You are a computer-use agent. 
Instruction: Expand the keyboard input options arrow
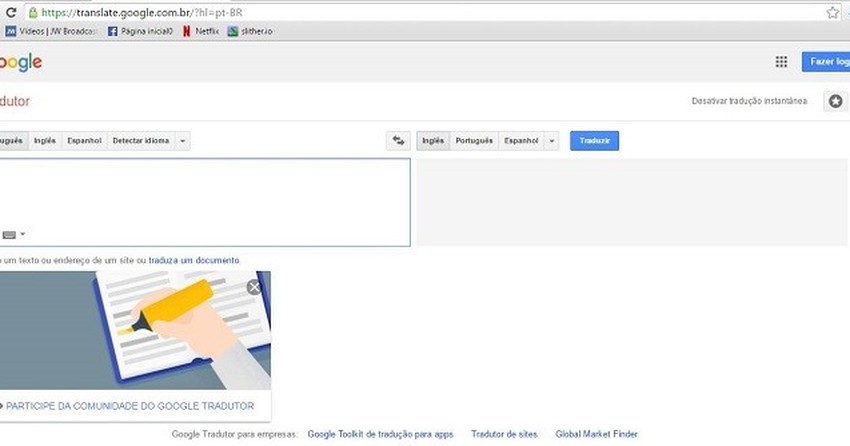click(23, 234)
